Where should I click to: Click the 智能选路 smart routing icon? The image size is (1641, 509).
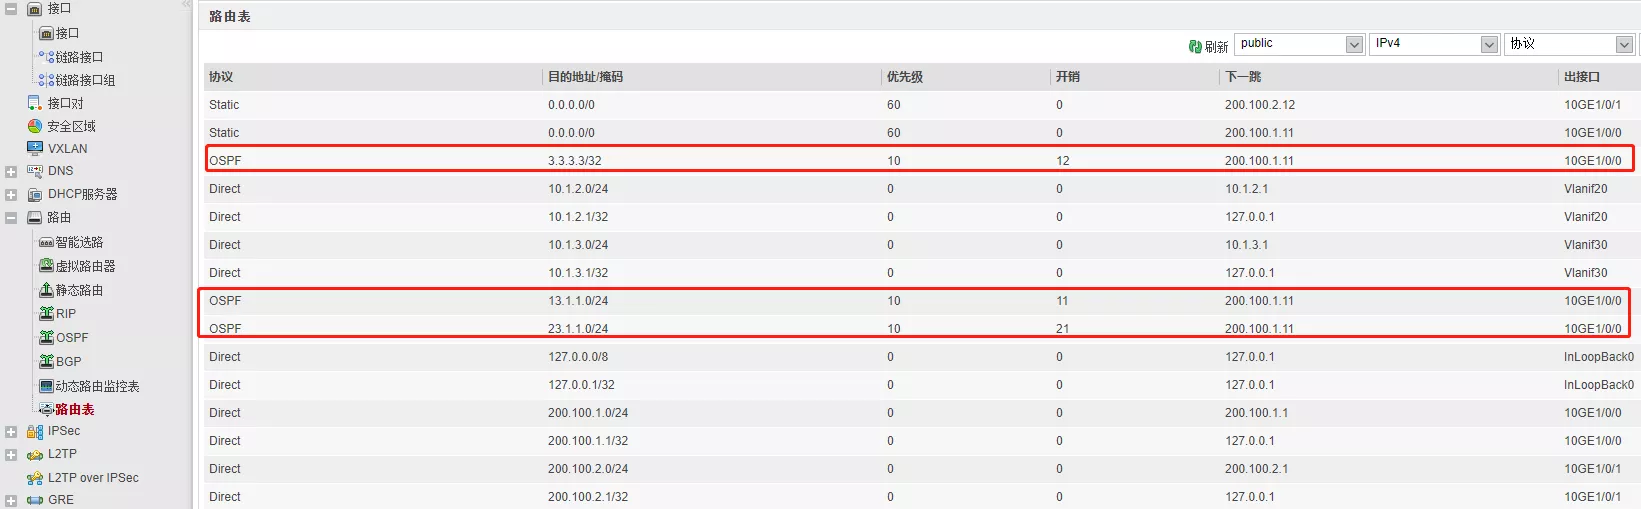pyautogui.click(x=46, y=242)
